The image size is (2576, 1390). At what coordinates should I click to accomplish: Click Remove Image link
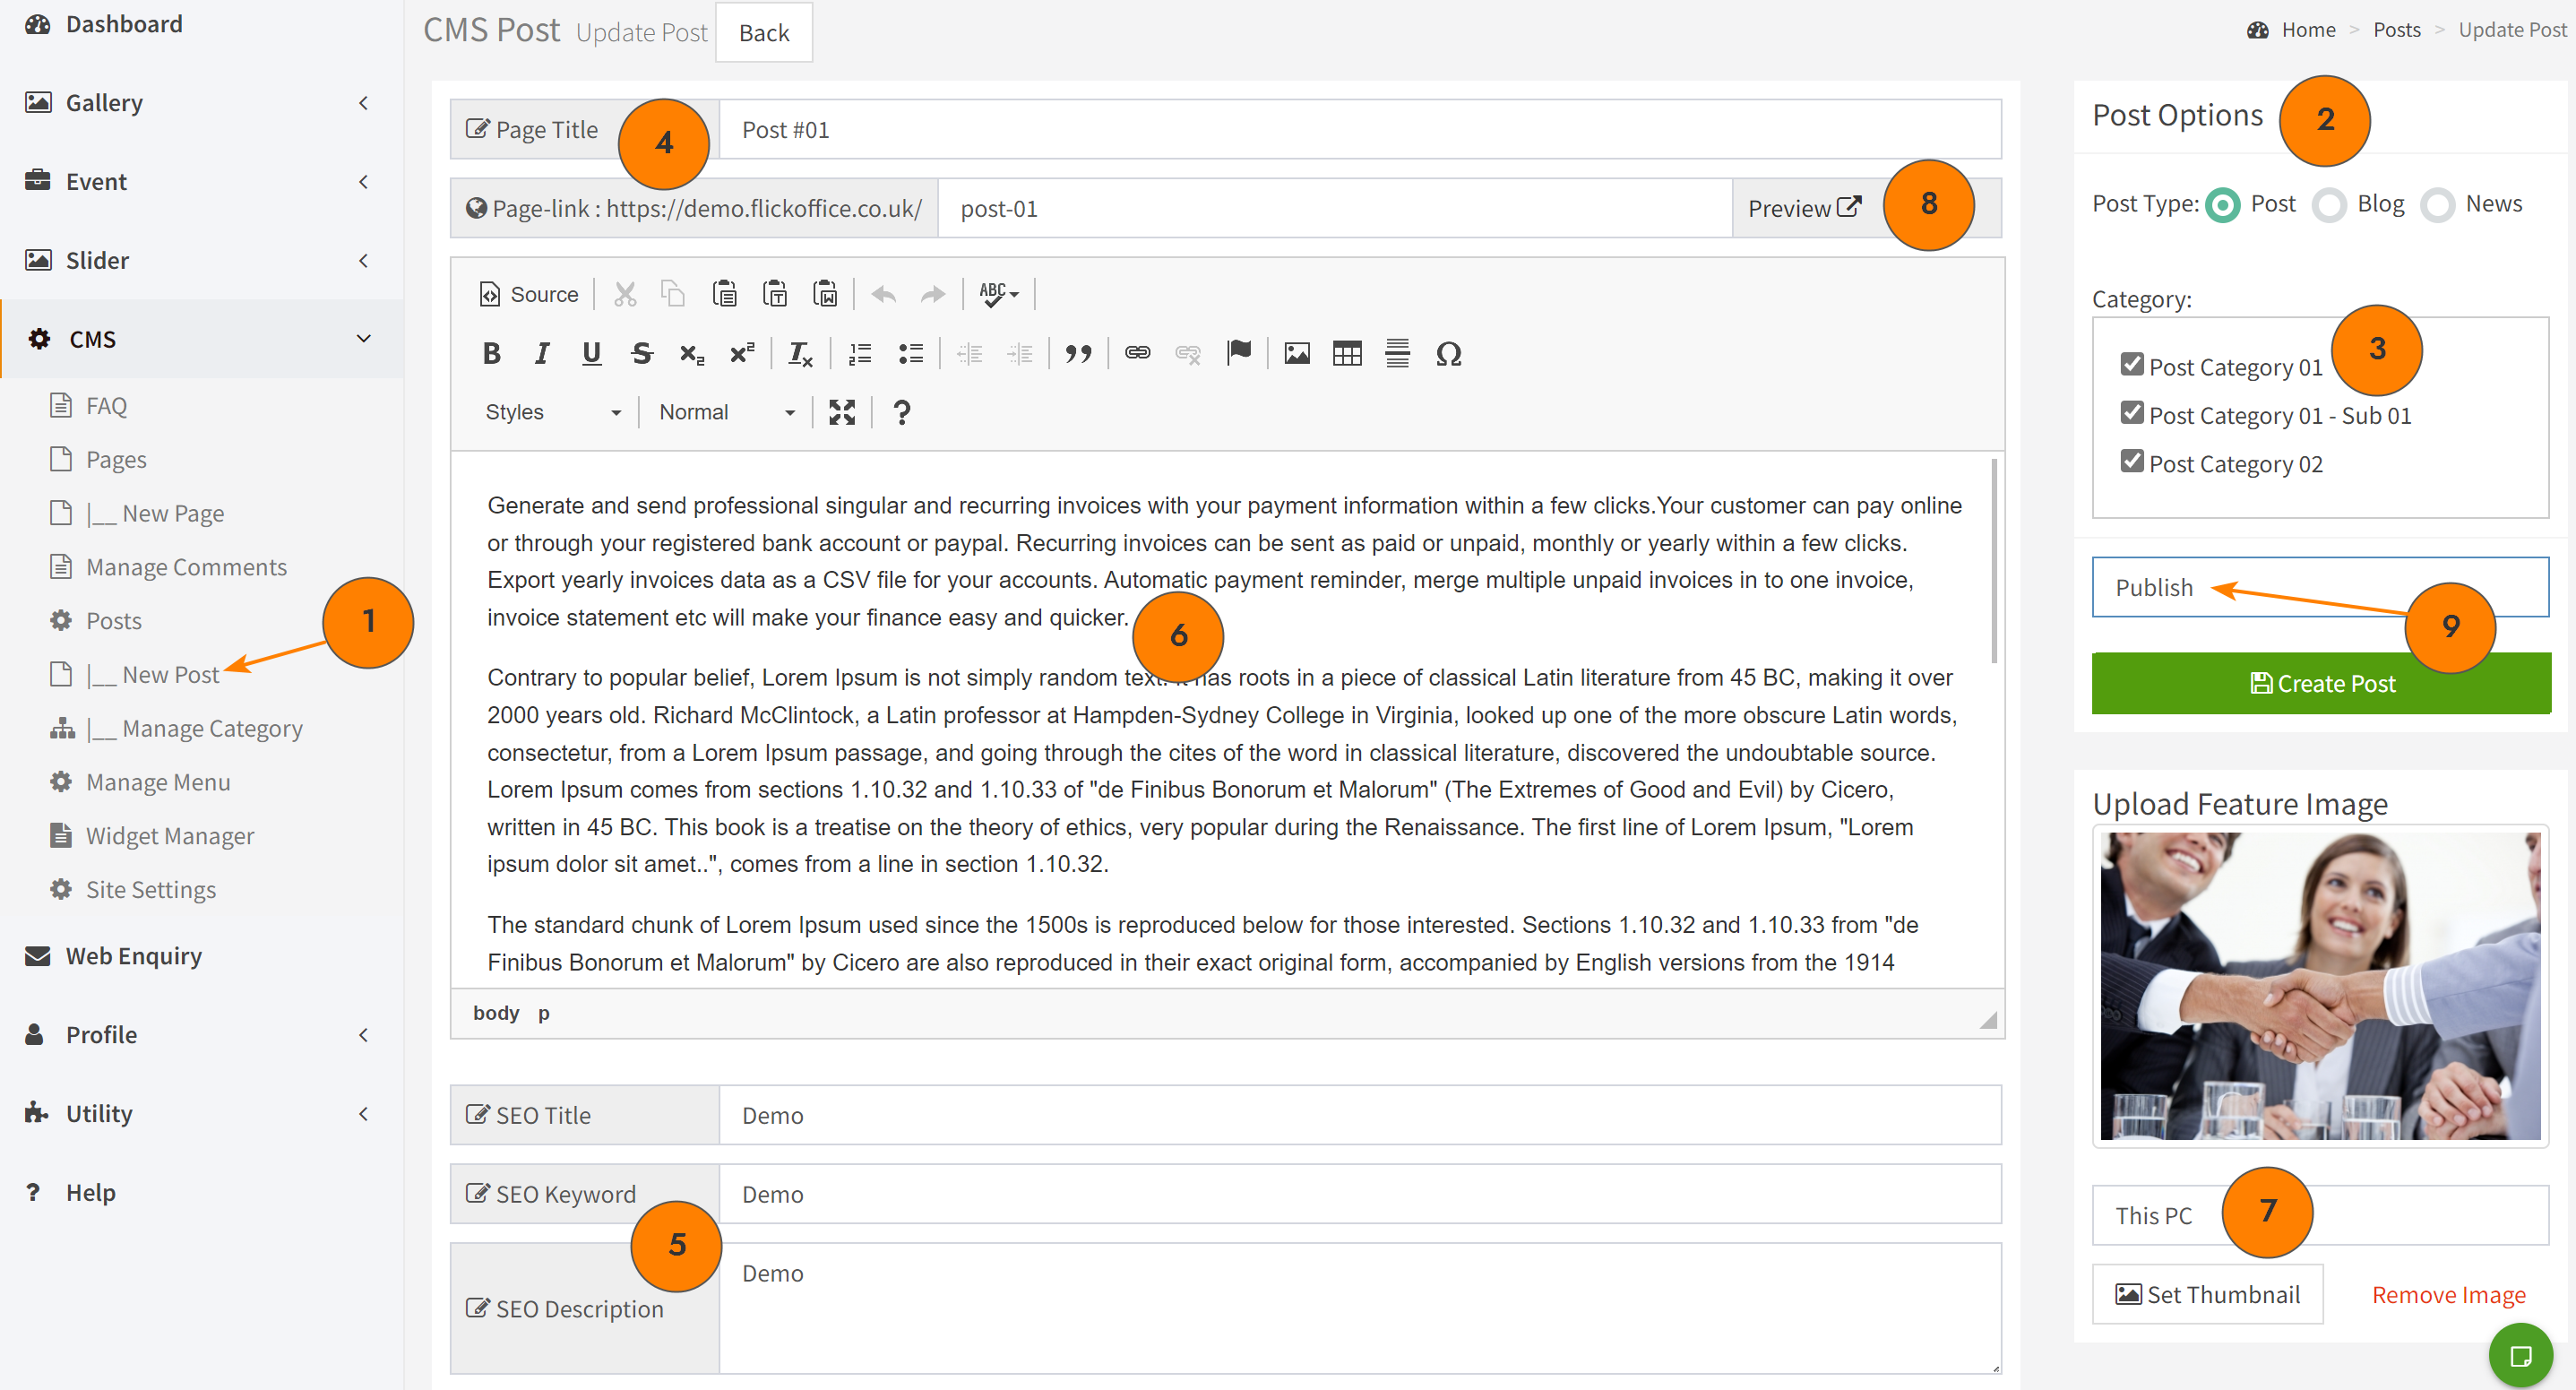click(x=2447, y=1294)
